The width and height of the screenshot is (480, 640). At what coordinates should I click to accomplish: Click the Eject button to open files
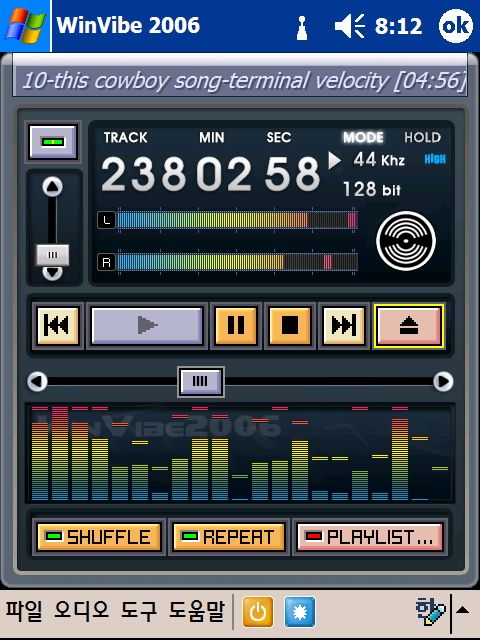pyautogui.click(x=409, y=326)
